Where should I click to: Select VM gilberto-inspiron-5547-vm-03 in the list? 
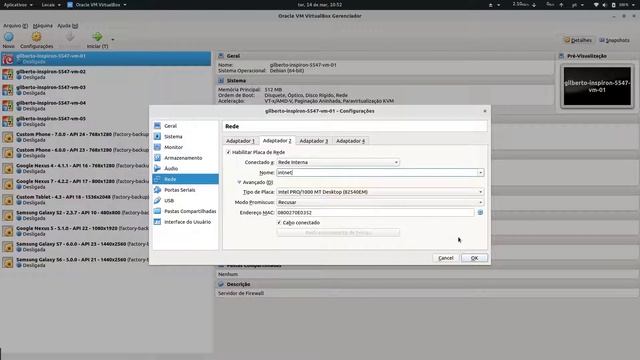(106, 90)
